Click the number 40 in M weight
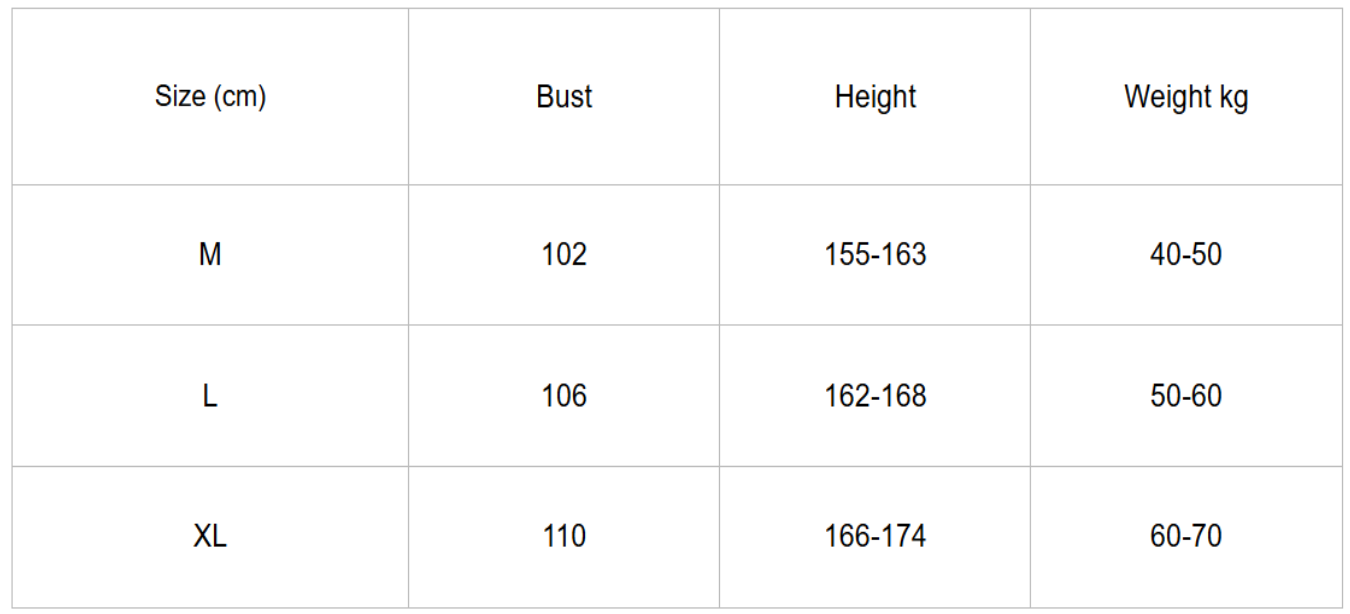The height and width of the screenshot is (614, 1350). click(x=1165, y=255)
